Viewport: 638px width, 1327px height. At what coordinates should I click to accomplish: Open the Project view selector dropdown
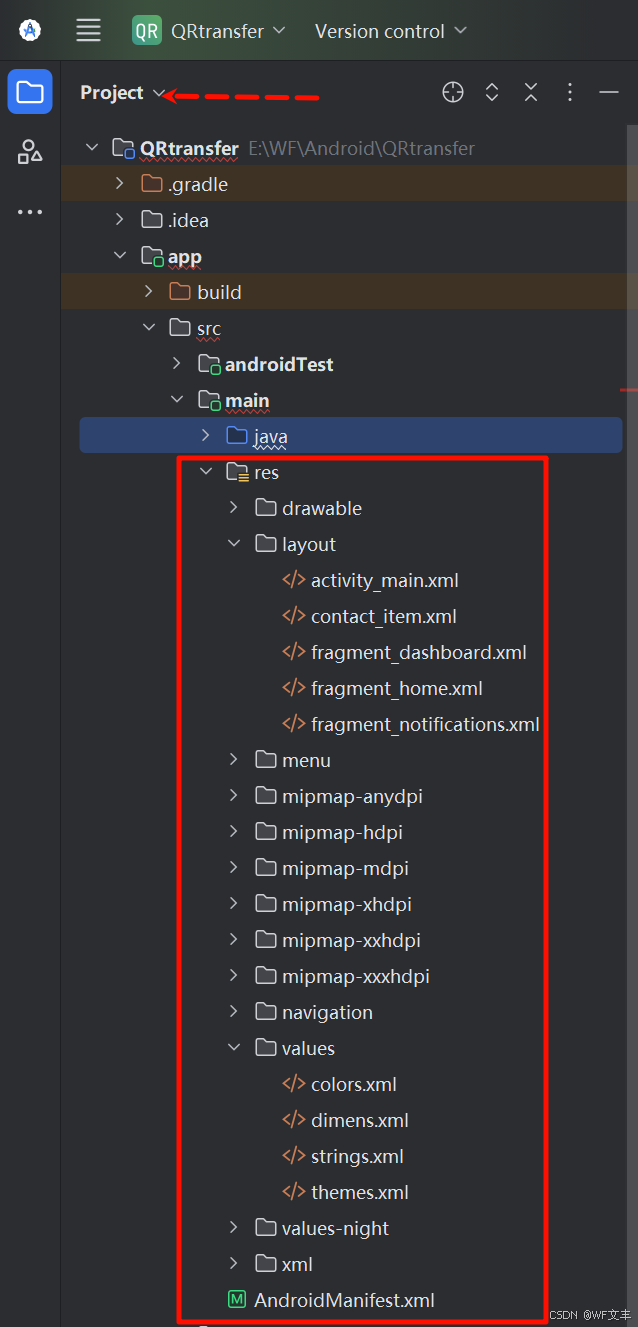123,92
